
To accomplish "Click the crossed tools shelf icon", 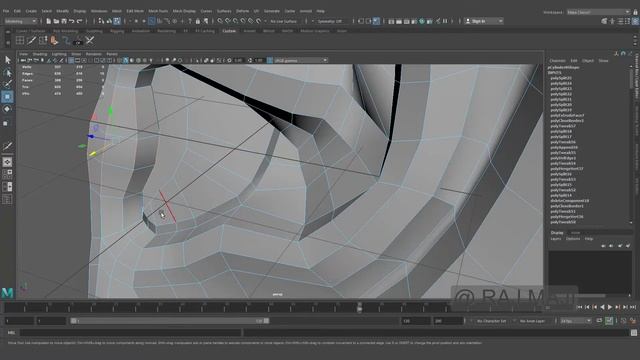I will point(89,40).
